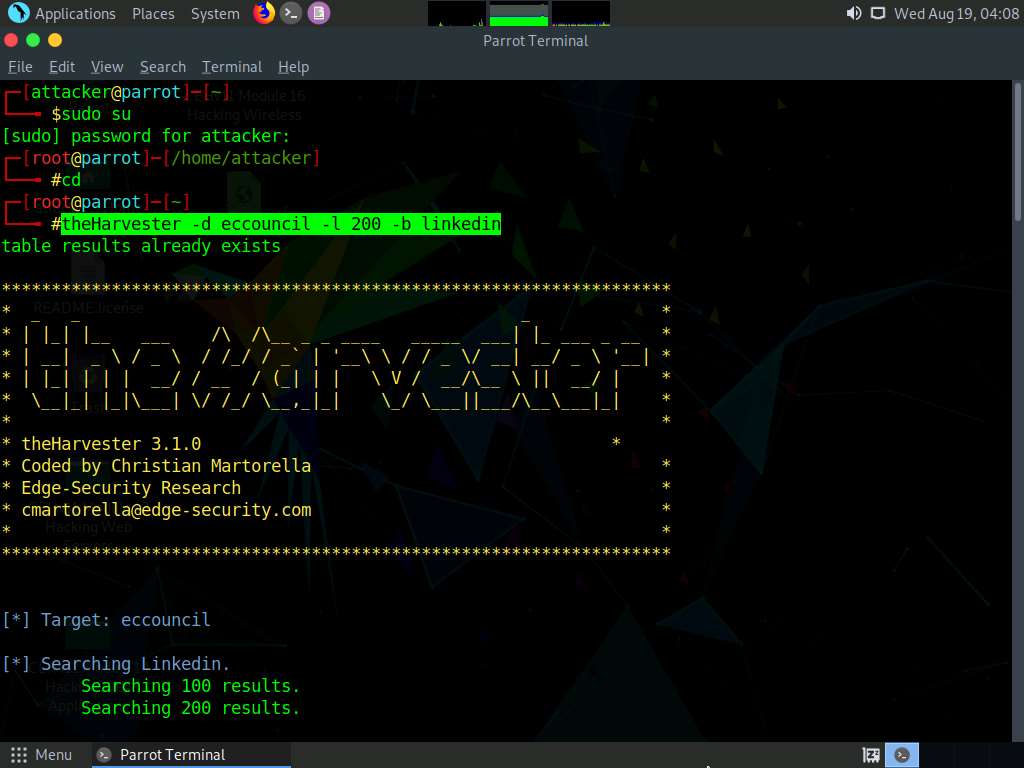Click the terminal vertical scrollbar thumb

click(x=1017, y=152)
